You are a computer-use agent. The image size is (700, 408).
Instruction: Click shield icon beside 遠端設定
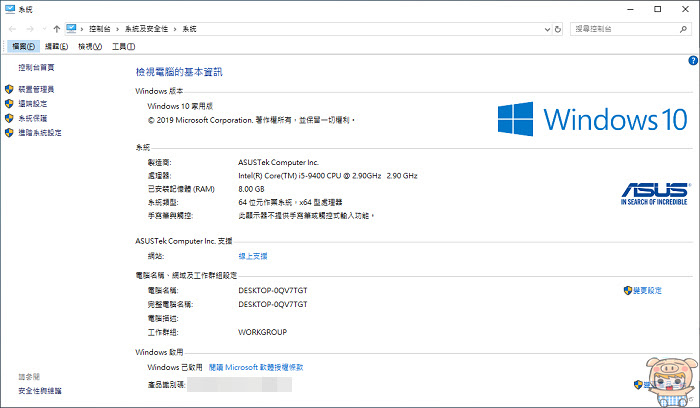[x=9, y=104]
